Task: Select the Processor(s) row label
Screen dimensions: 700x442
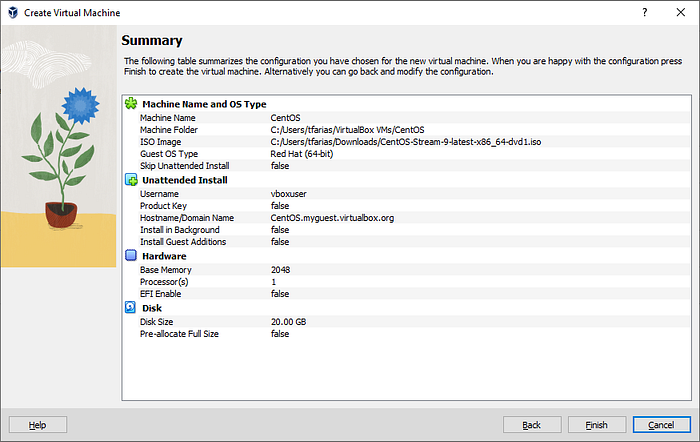Action: (164, 282)
